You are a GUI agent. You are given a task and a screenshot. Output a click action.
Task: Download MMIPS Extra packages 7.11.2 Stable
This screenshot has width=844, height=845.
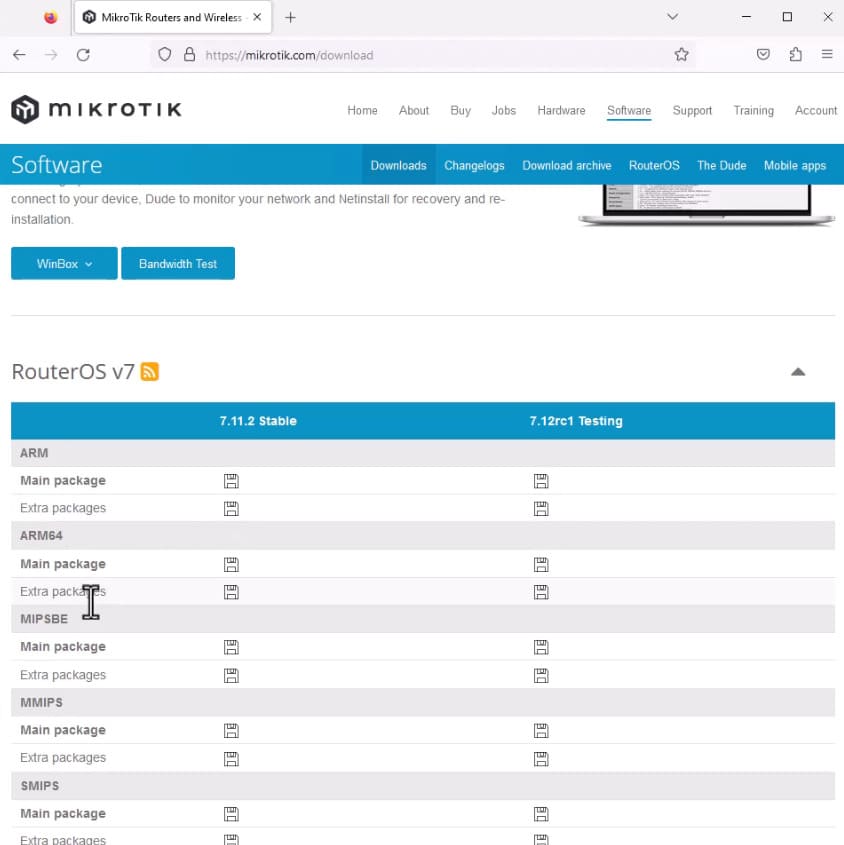pyautogui.click(x=231, y=759)
